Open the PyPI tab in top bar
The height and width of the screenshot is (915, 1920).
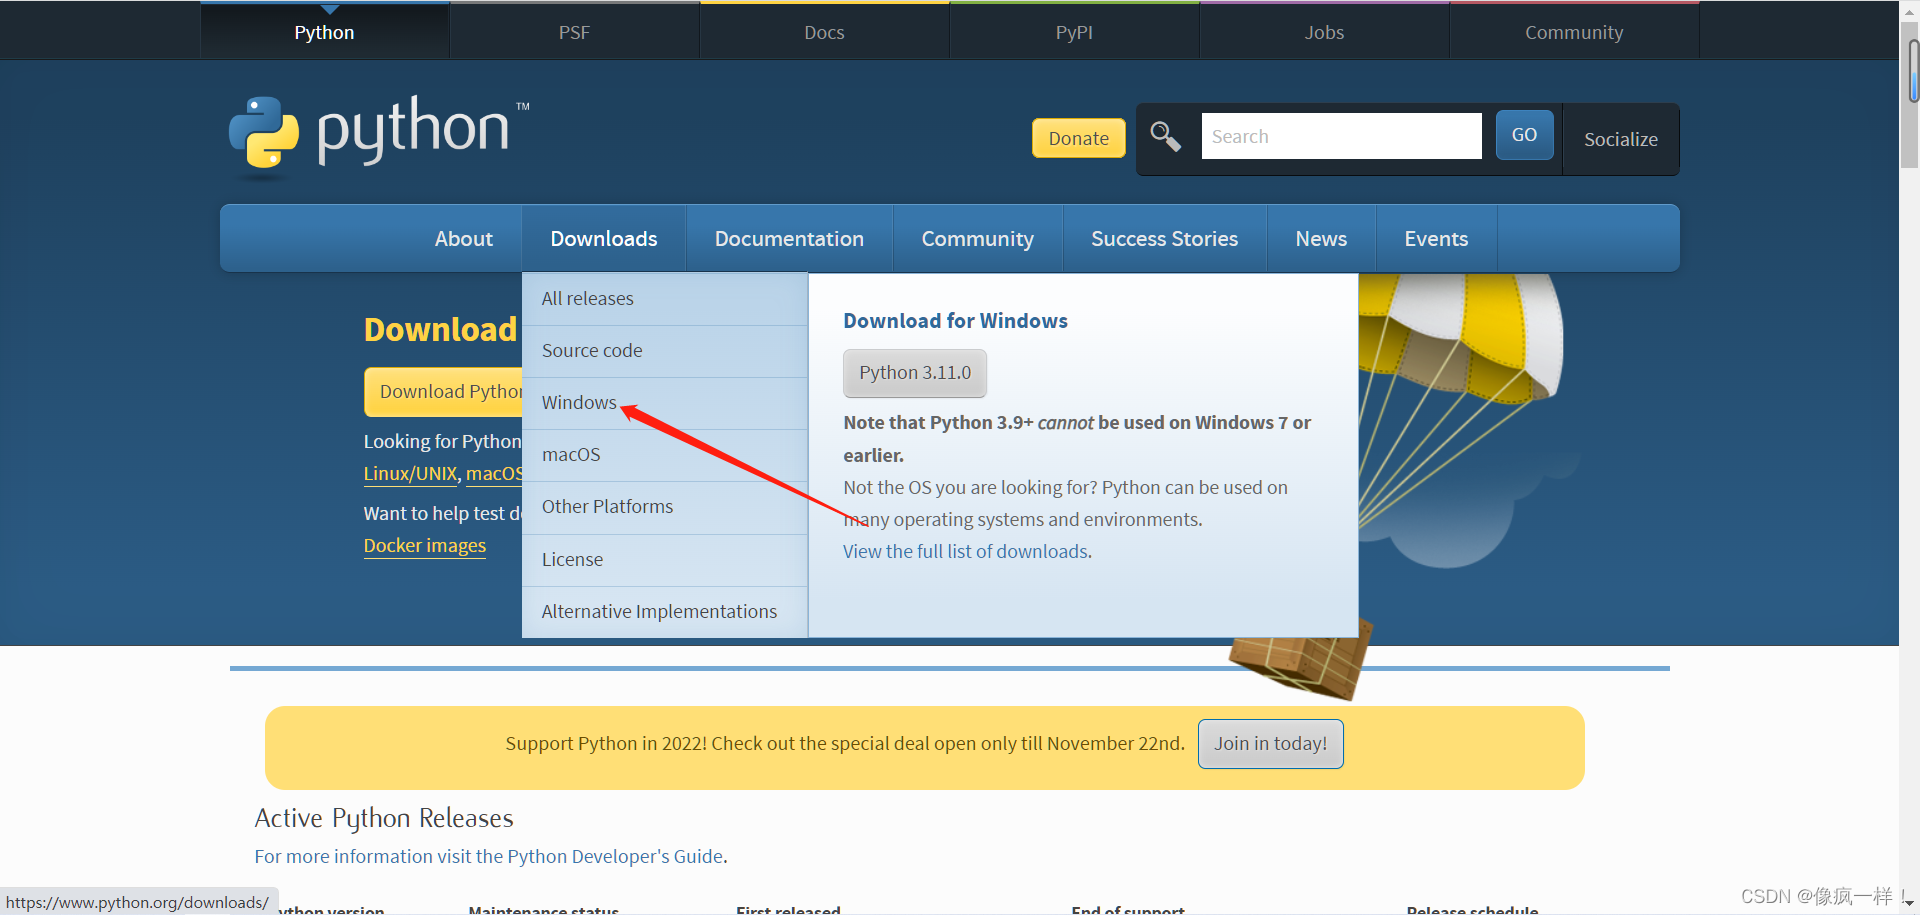1074,32
